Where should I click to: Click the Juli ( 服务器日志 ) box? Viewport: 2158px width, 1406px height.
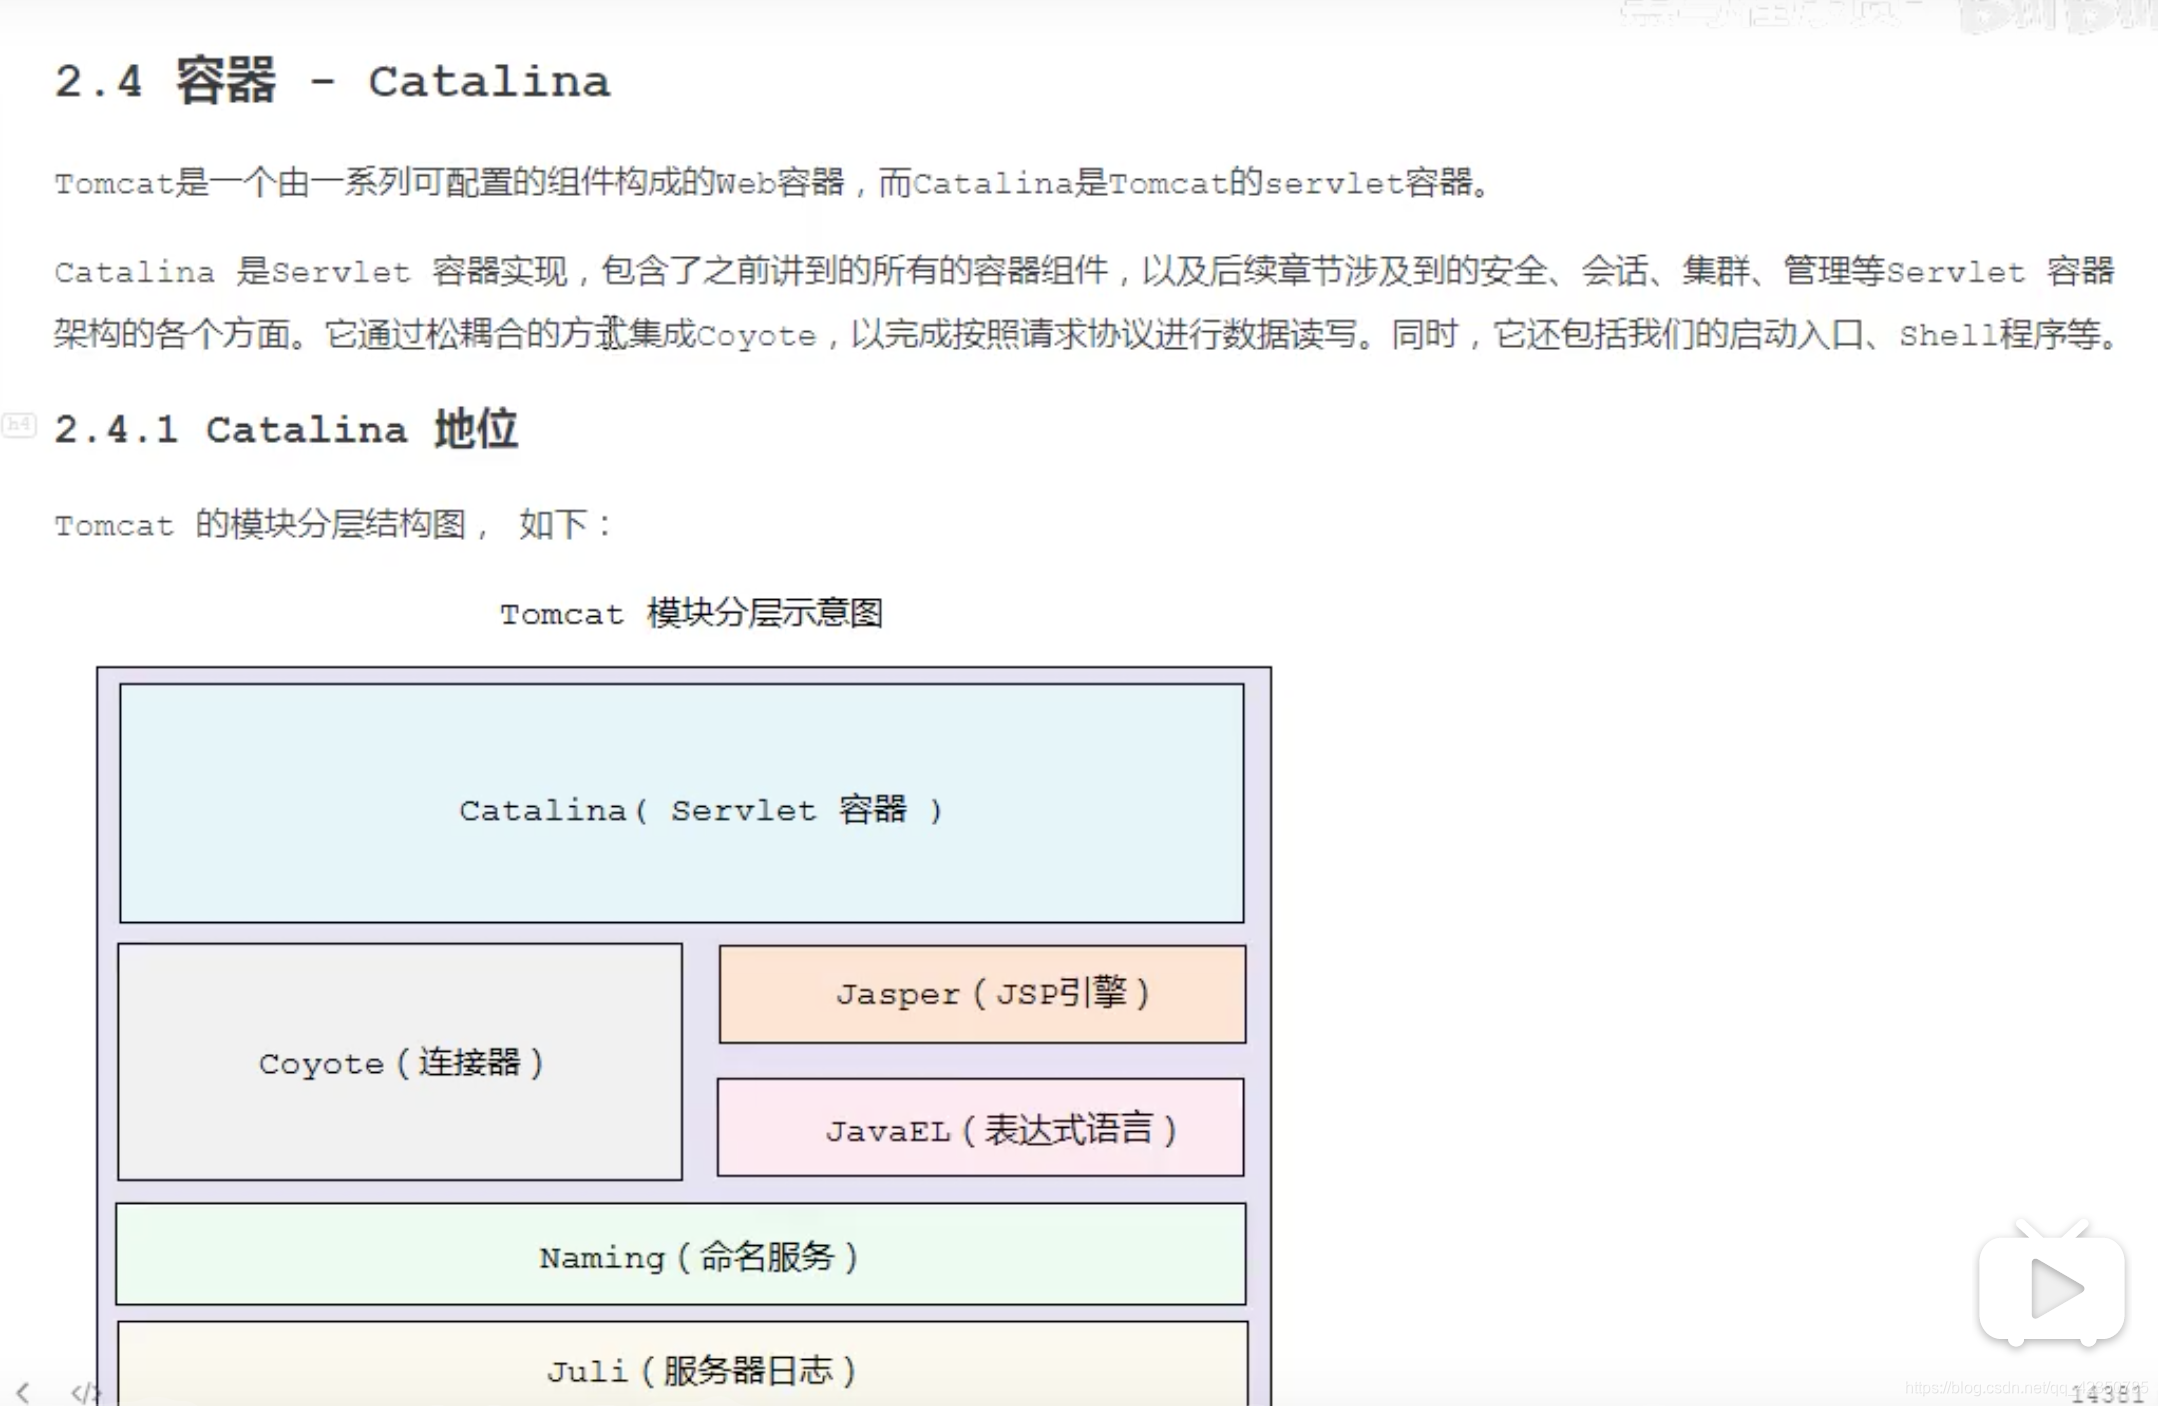coord(683,1364)
